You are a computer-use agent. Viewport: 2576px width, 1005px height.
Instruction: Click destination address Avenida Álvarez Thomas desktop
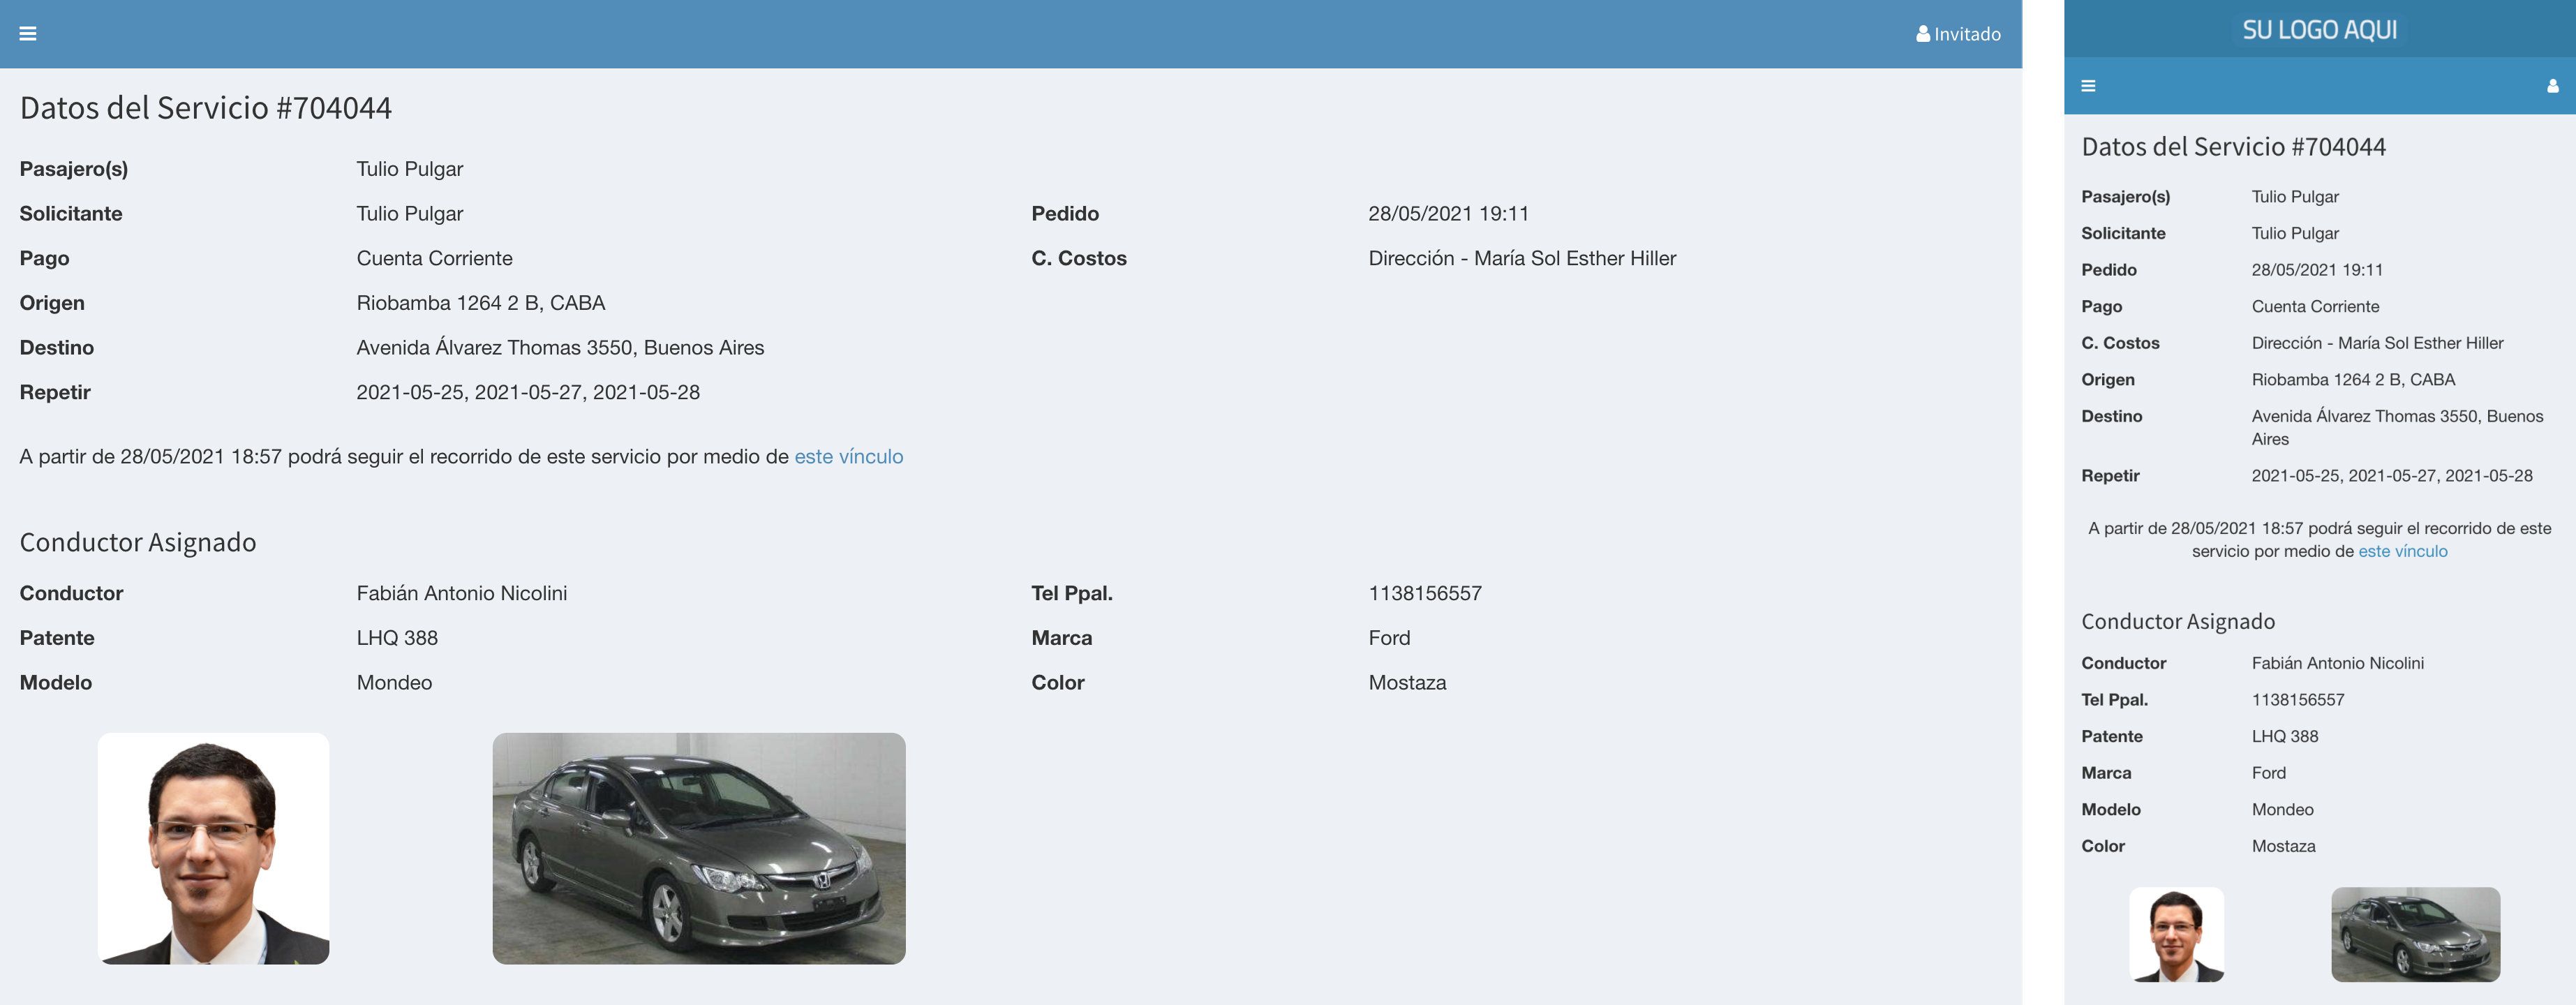click(x=560, y=348)
